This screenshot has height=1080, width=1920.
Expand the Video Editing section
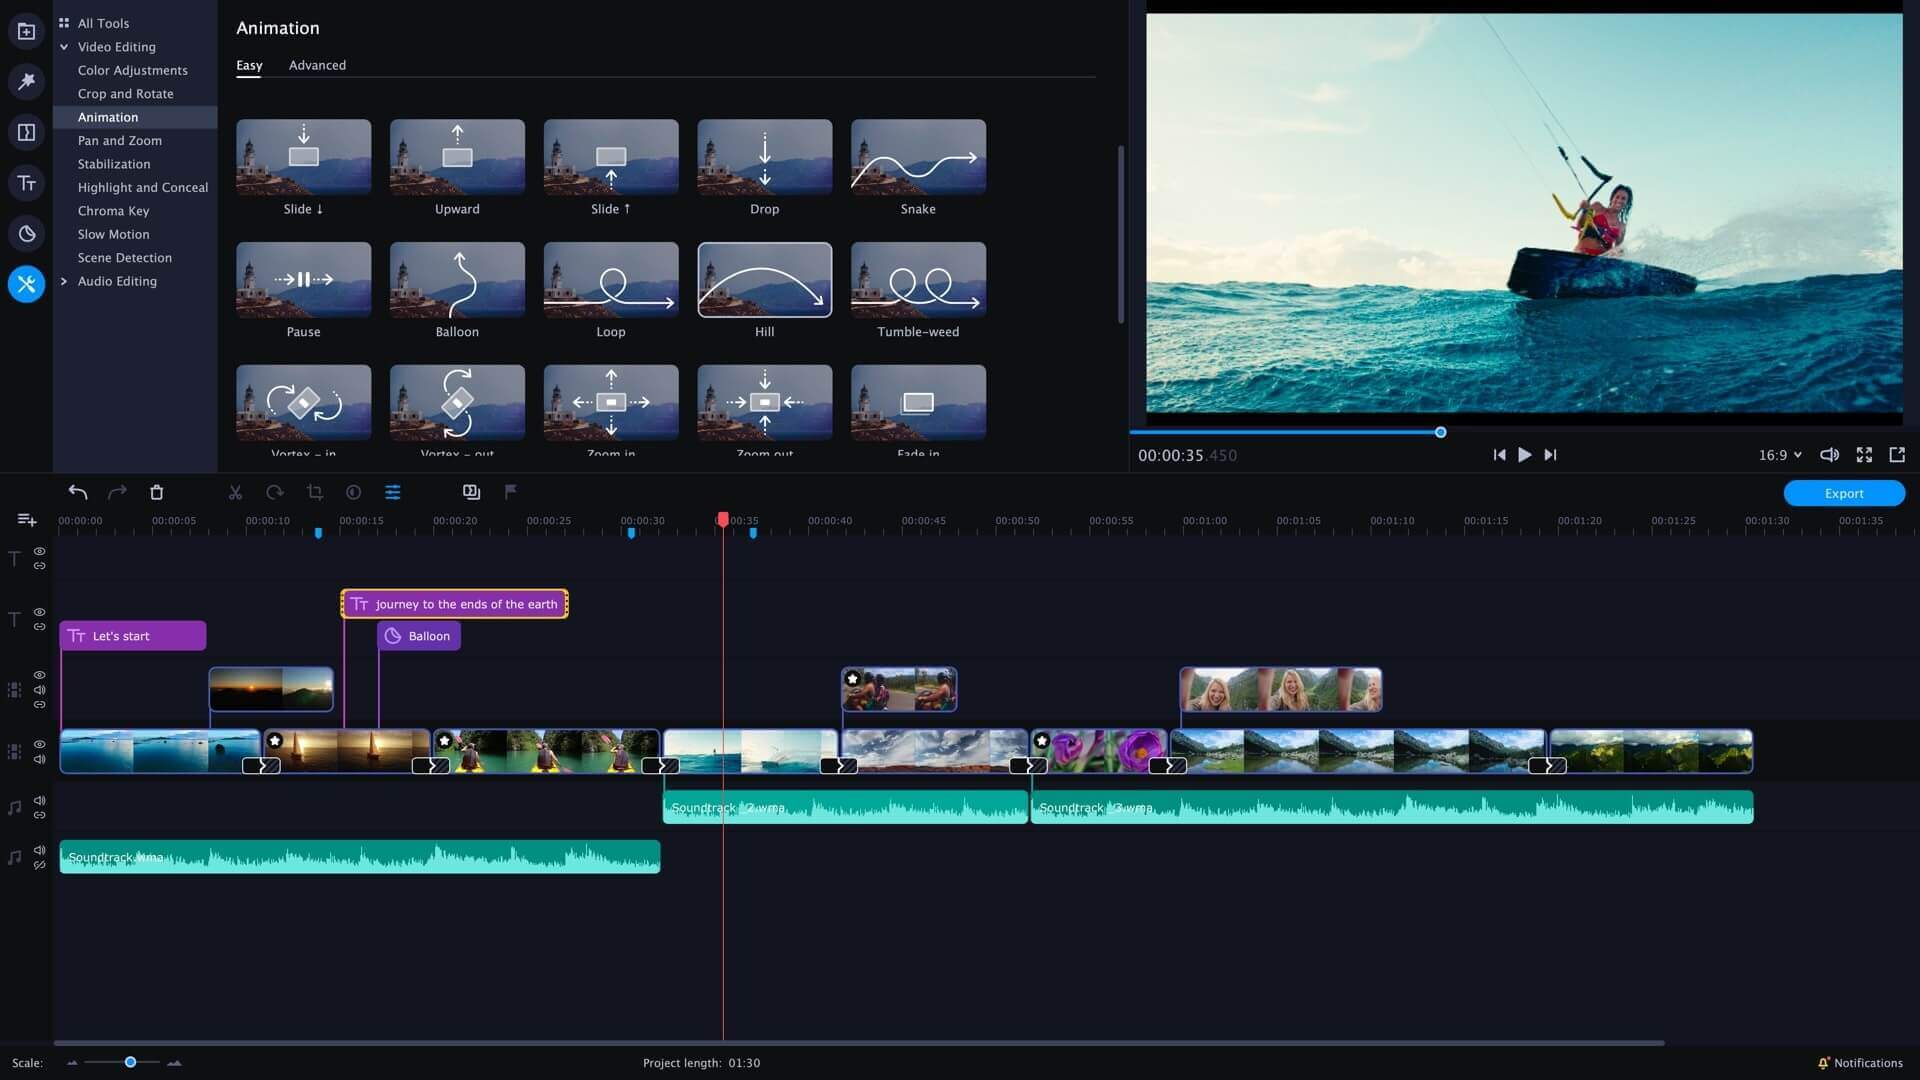click(63, 47)
